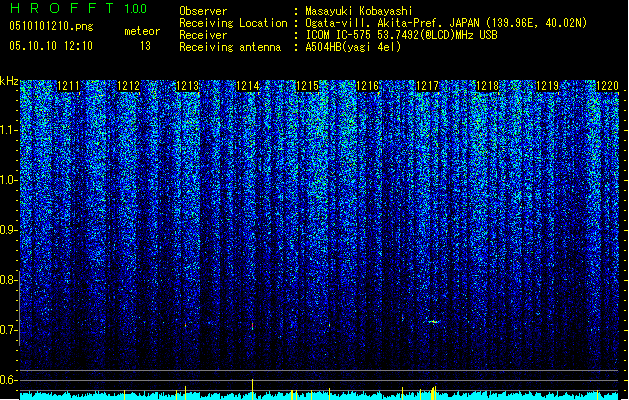Click the 1.0 kHz axis label
Image resolution: width=629 pixels, height=400 pixels.
point(8,180)
